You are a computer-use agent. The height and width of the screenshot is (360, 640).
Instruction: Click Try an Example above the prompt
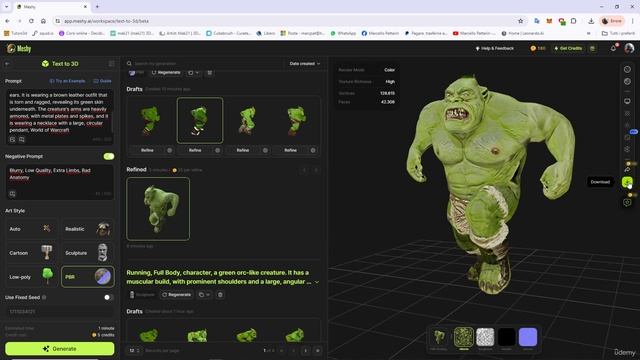point(67,81)
